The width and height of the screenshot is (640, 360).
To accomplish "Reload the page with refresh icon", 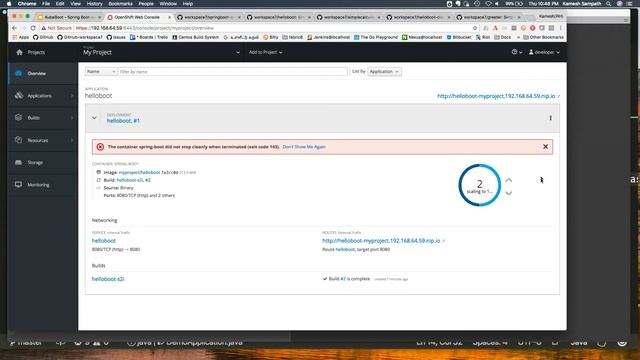I will click(x=33, y=28).
